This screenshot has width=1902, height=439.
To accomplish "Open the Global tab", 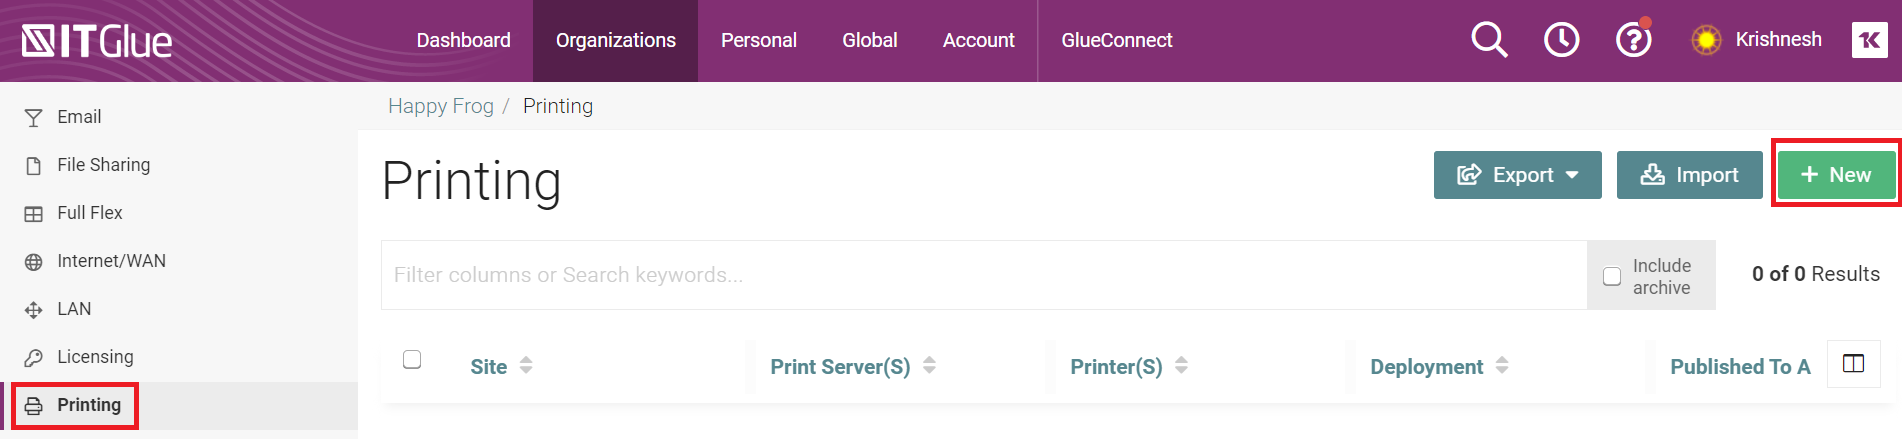I will click(x=870, y=40).
